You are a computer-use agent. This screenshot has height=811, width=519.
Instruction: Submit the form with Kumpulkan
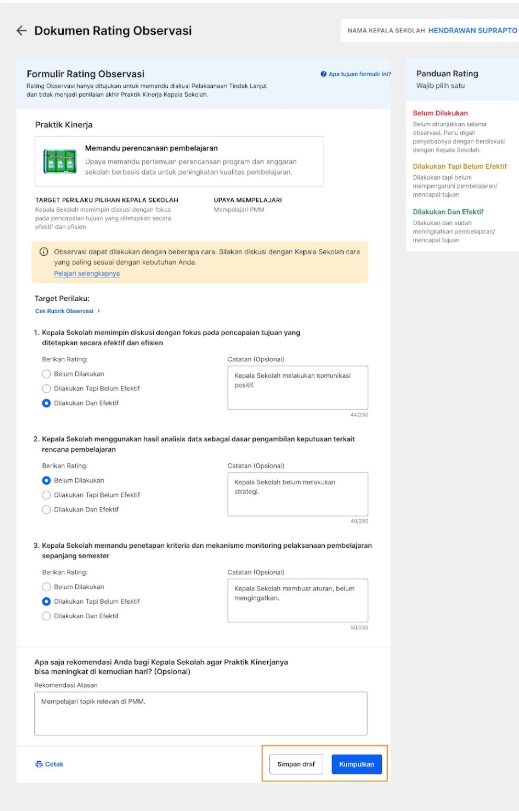357,764
